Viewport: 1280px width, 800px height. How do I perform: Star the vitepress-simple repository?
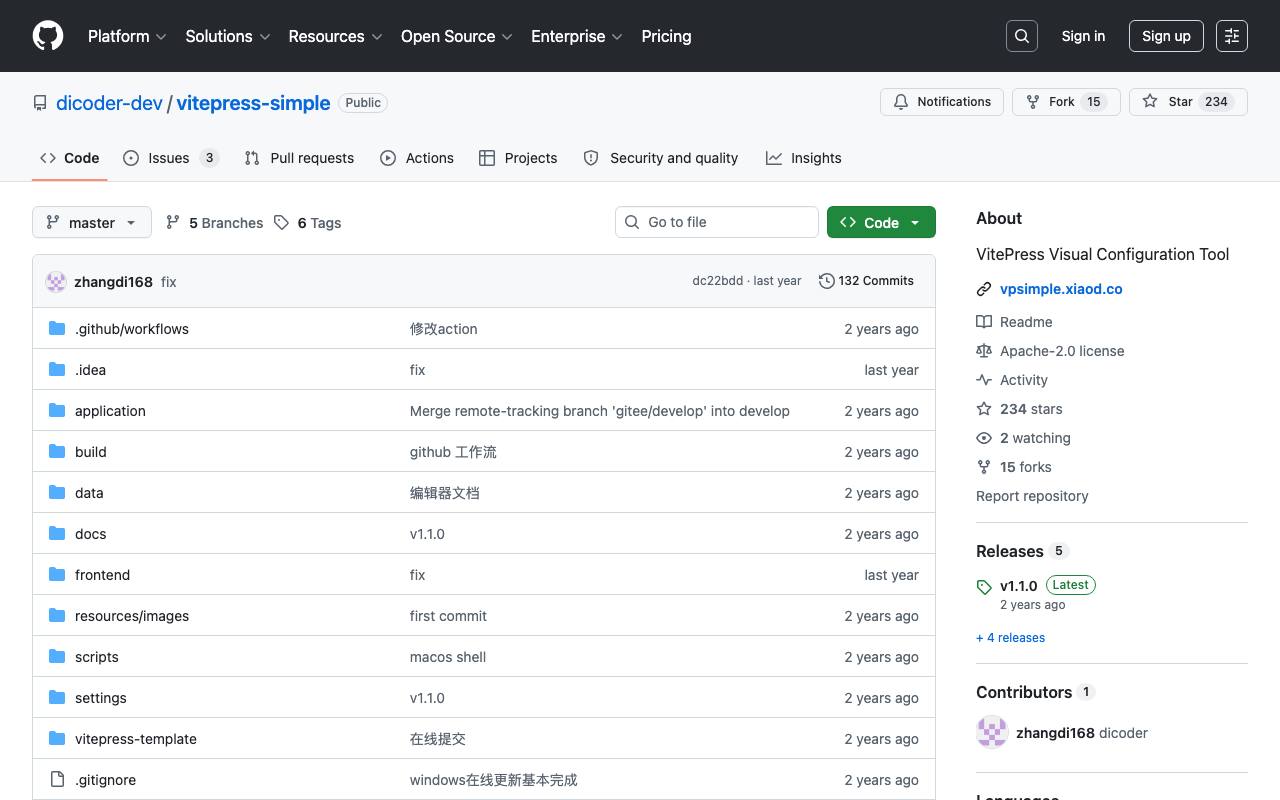1188,102
